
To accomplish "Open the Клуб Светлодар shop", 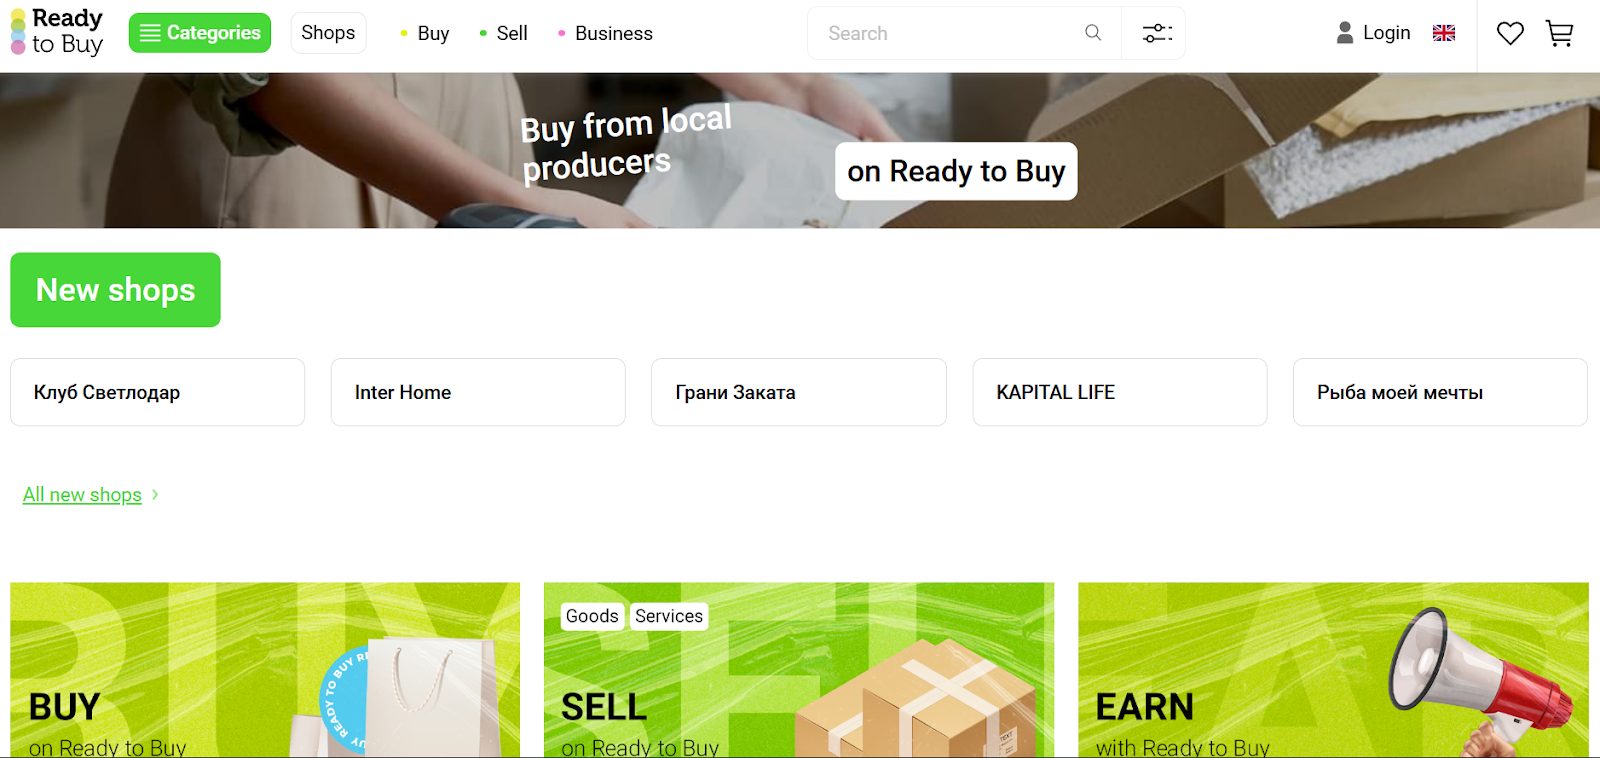I will tap(157, 392).
